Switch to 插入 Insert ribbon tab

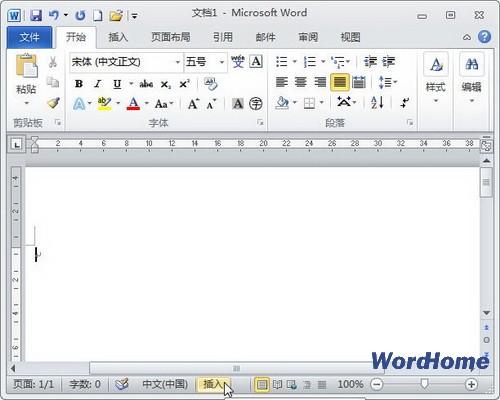pyautogui.click(x=118, y=37)
